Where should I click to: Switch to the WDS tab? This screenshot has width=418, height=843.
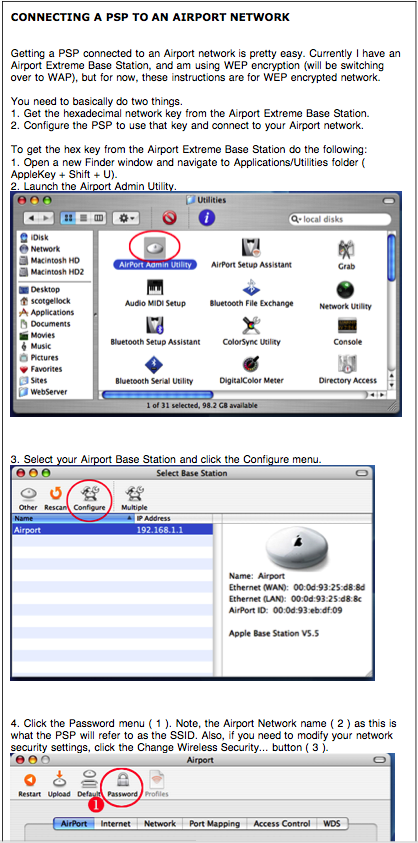pos(332,824)
